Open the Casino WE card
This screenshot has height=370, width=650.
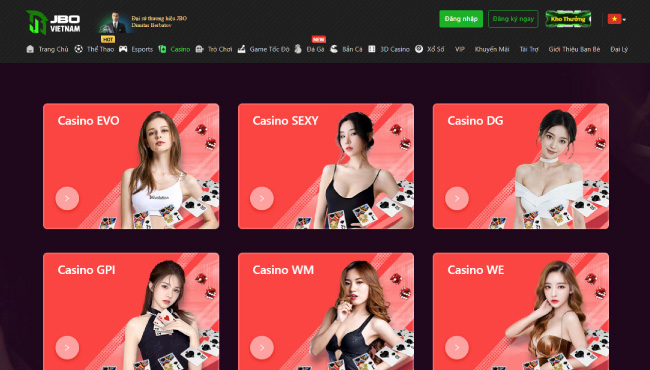pos(521,311)
